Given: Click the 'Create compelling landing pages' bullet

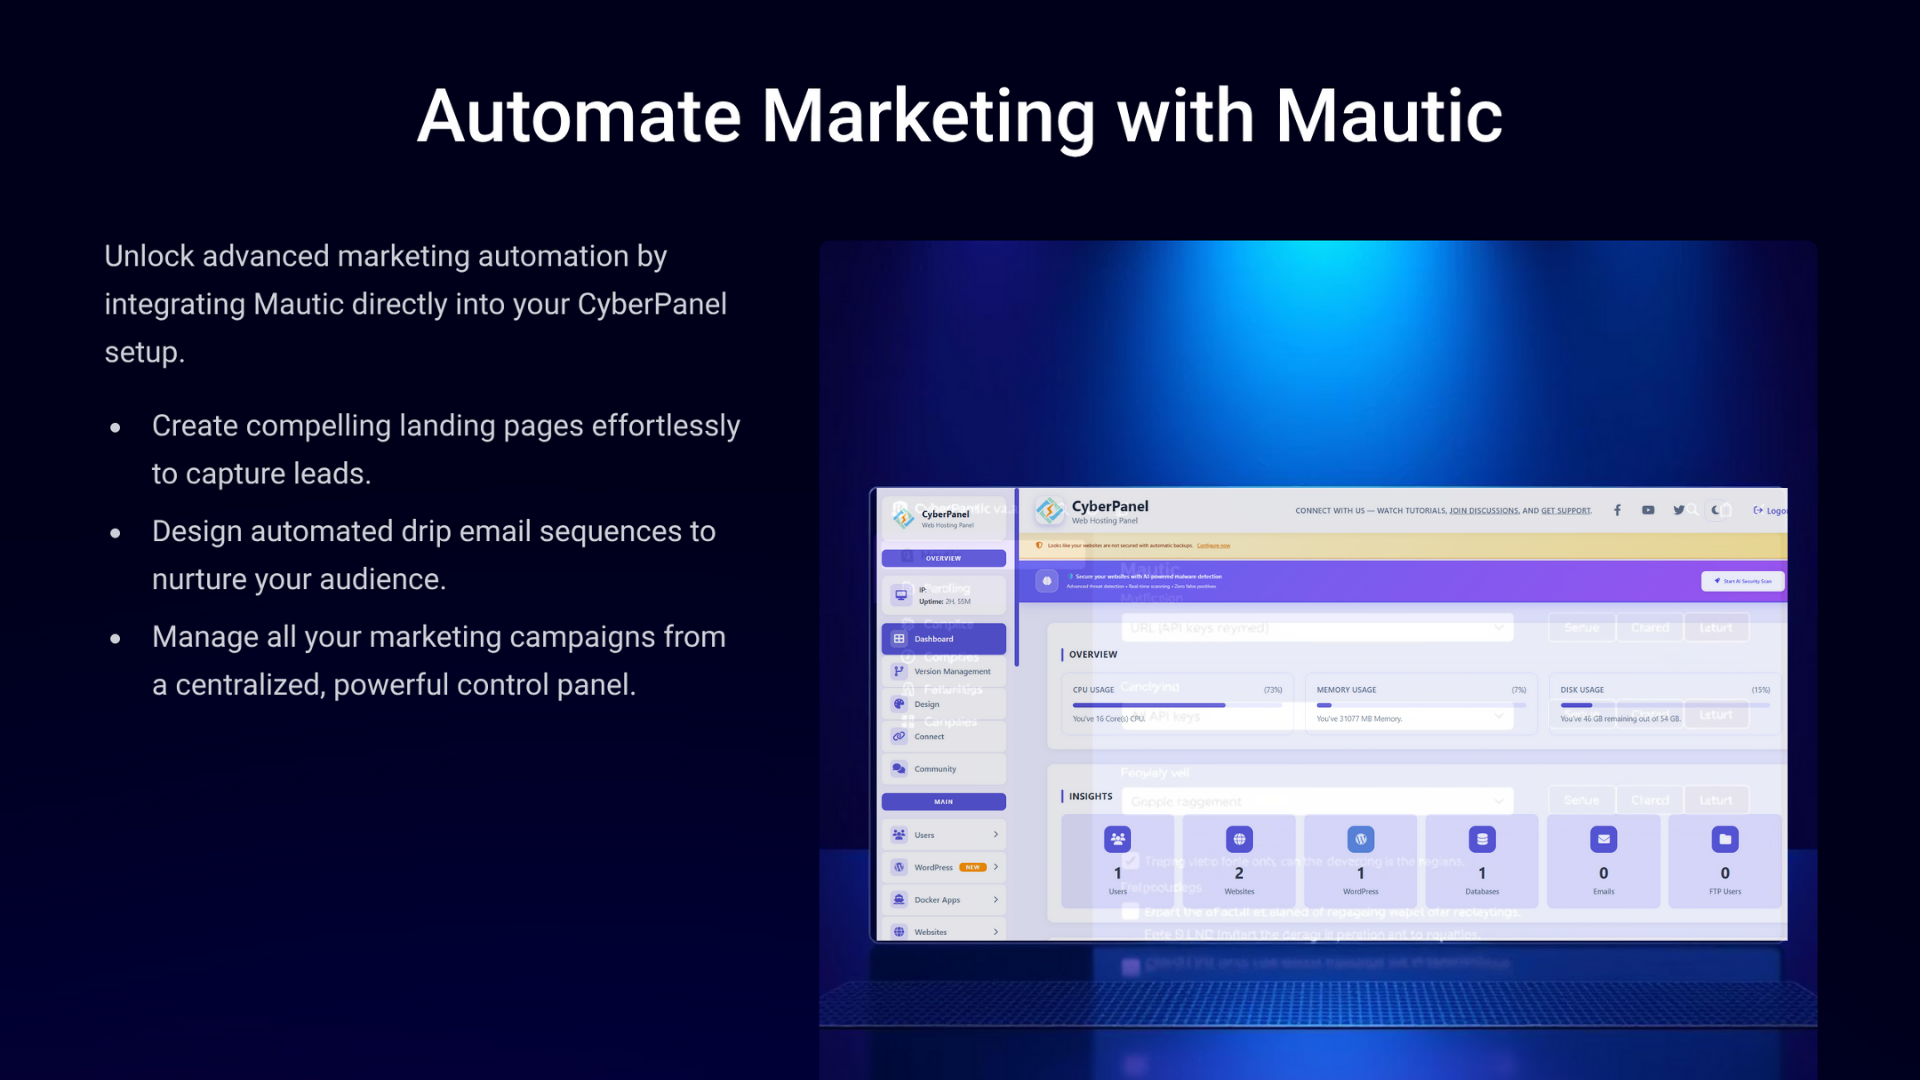Looking at the screenshot, I should click(446, 450).
